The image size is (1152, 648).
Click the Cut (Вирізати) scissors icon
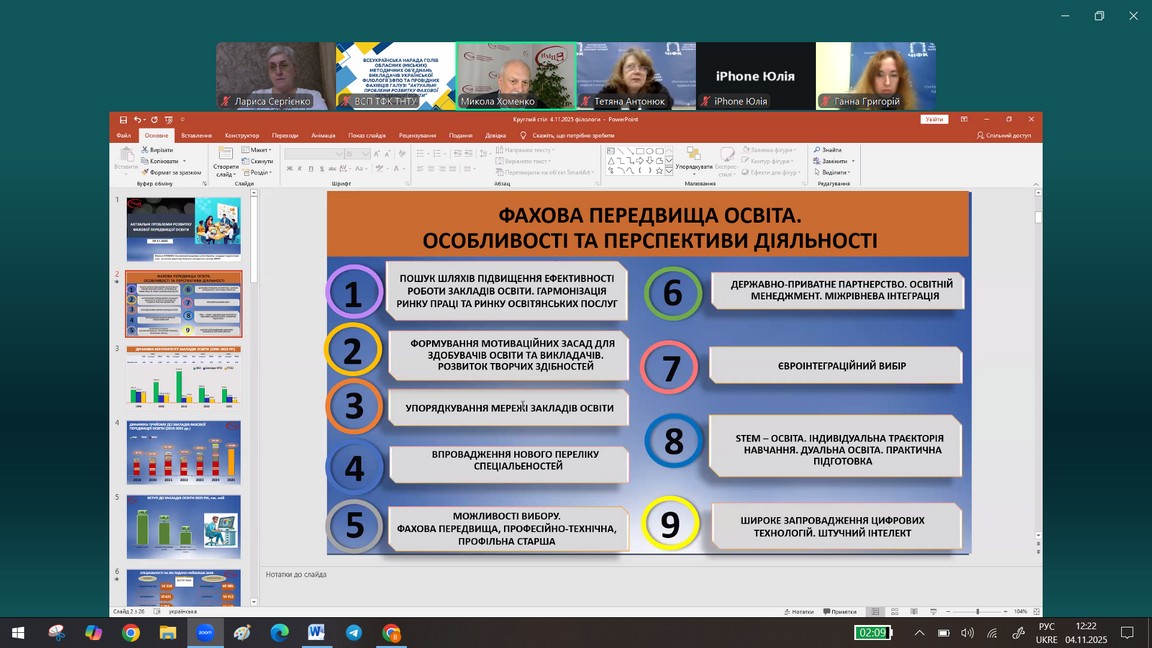(145, 150)
